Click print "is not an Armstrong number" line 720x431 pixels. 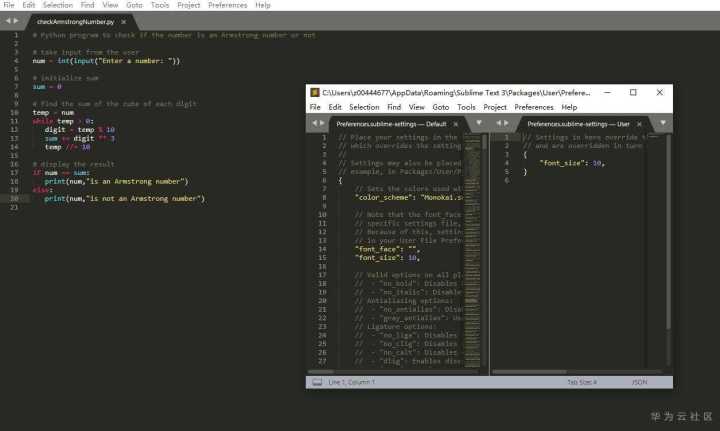tap(124, 199)
